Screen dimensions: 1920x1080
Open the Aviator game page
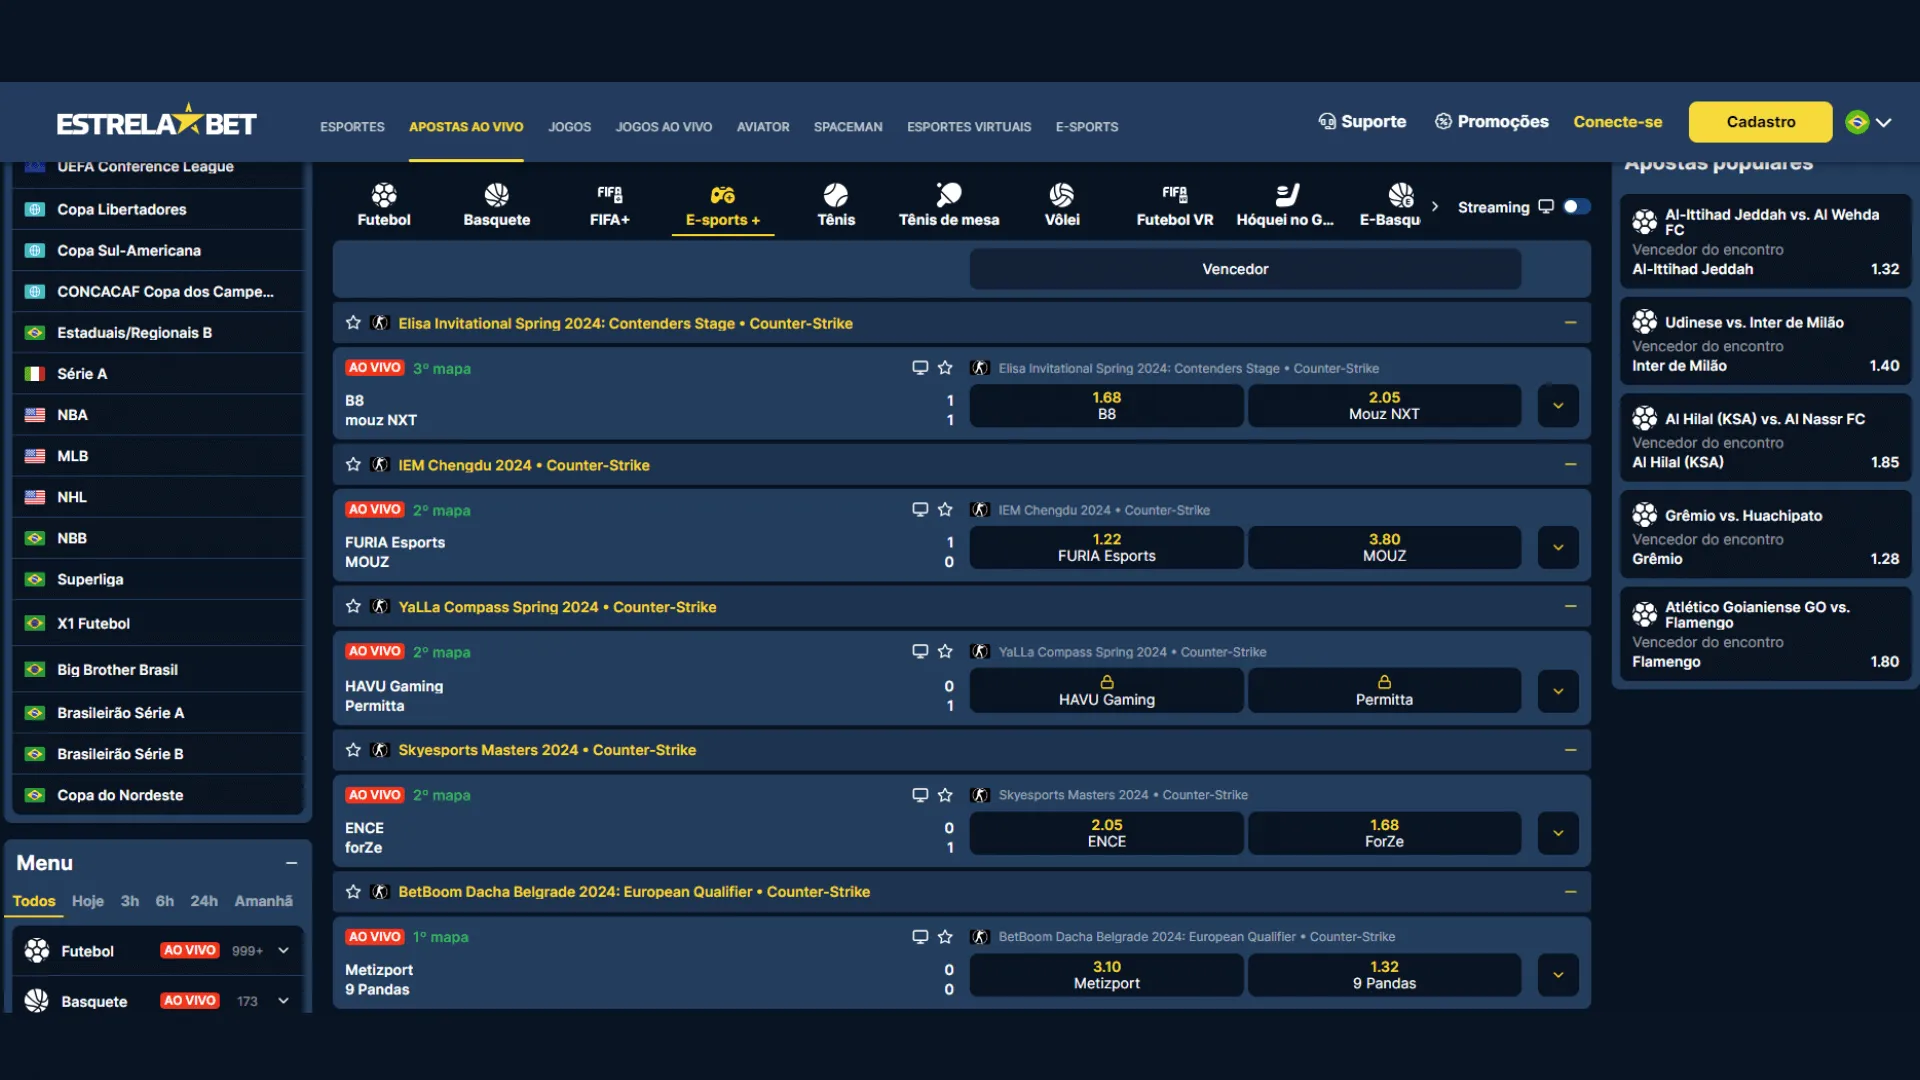(763, 127)
